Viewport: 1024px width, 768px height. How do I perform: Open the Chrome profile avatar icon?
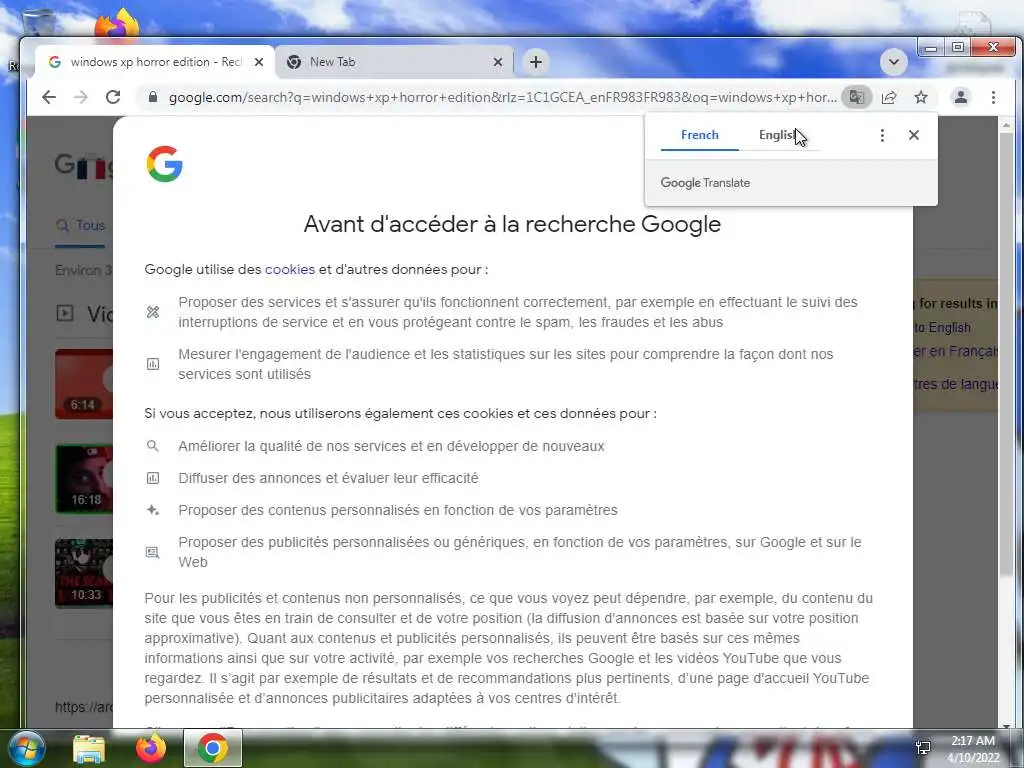[x=961, y=97]
